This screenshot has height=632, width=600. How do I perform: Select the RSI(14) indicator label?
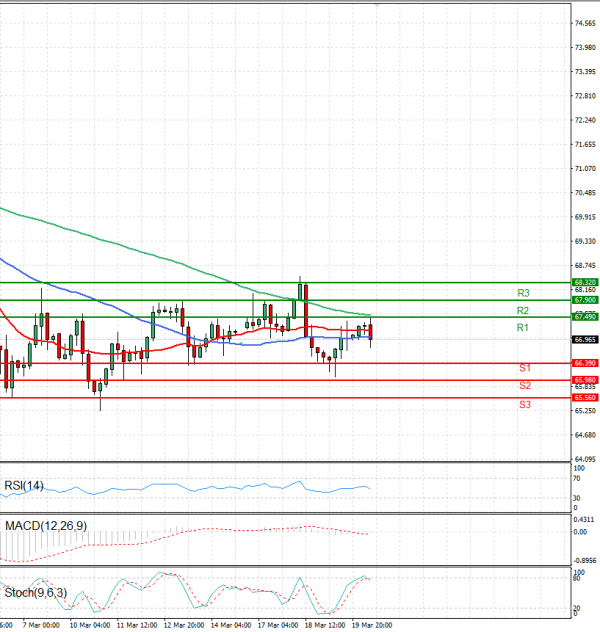coord(26,486)
